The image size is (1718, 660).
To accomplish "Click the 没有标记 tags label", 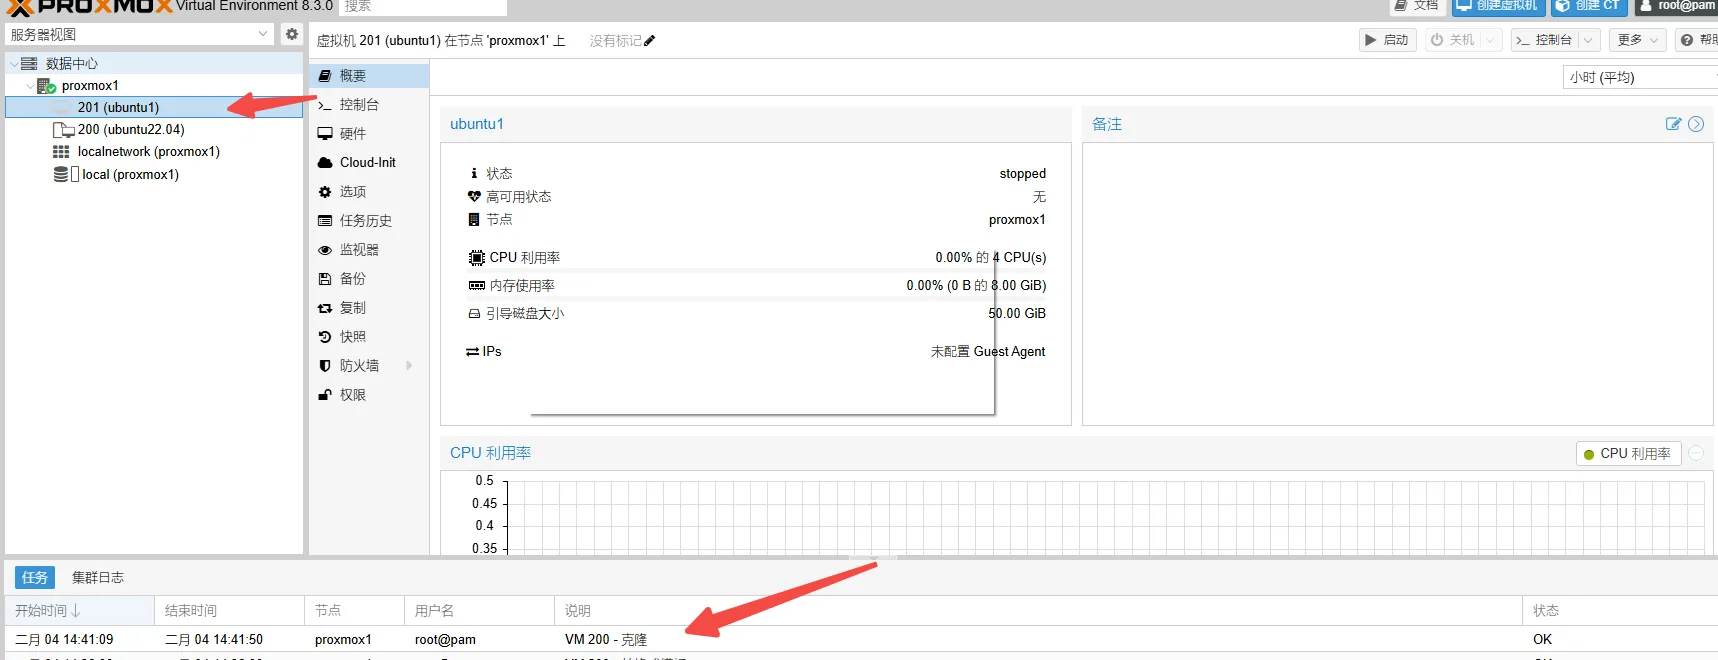I will tap(616, 41).
